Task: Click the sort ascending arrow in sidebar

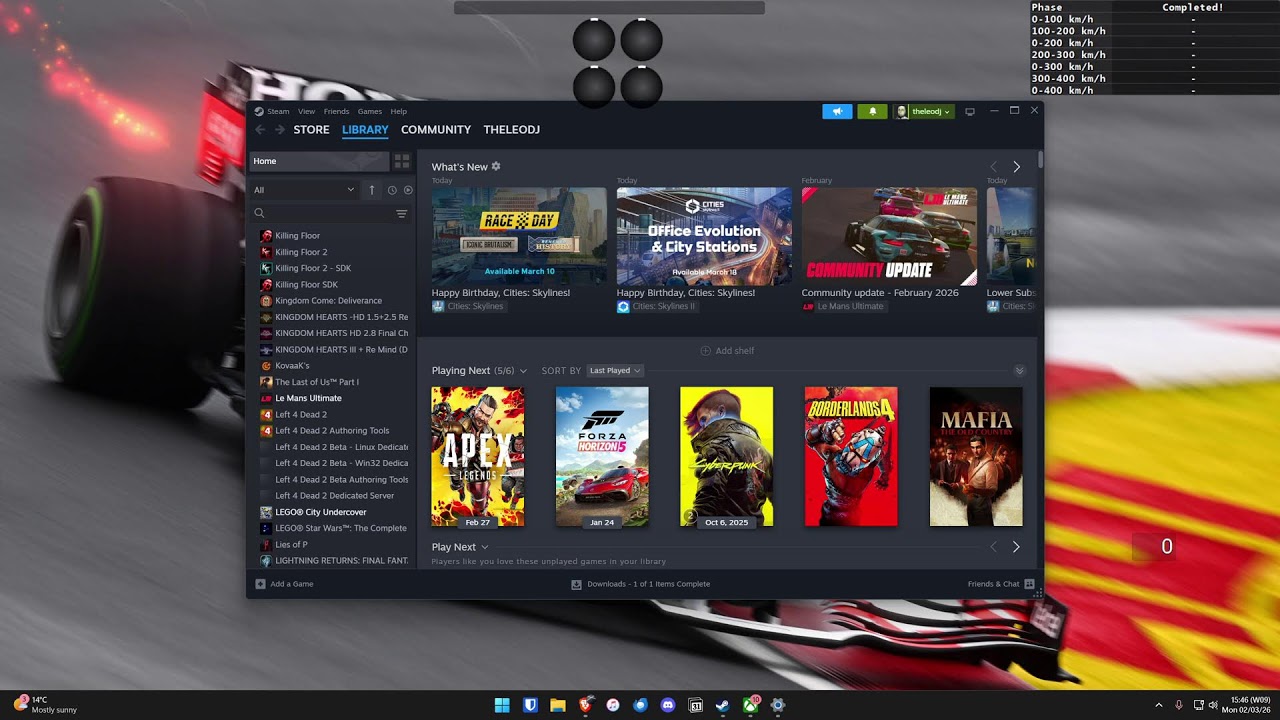Action: click(x=372, y=190)
